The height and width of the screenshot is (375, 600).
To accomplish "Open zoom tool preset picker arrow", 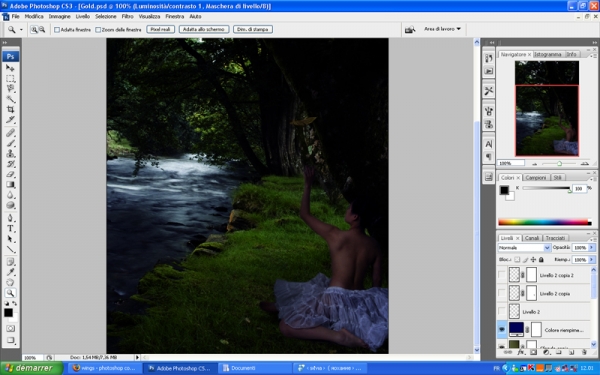I will [21, 29].
